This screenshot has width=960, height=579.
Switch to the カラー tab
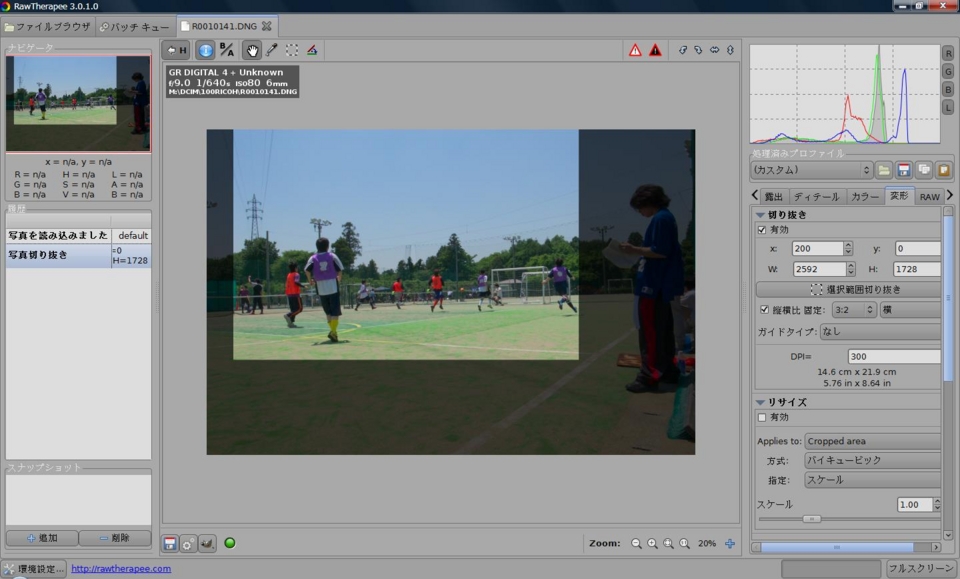[x=864, y=196]
